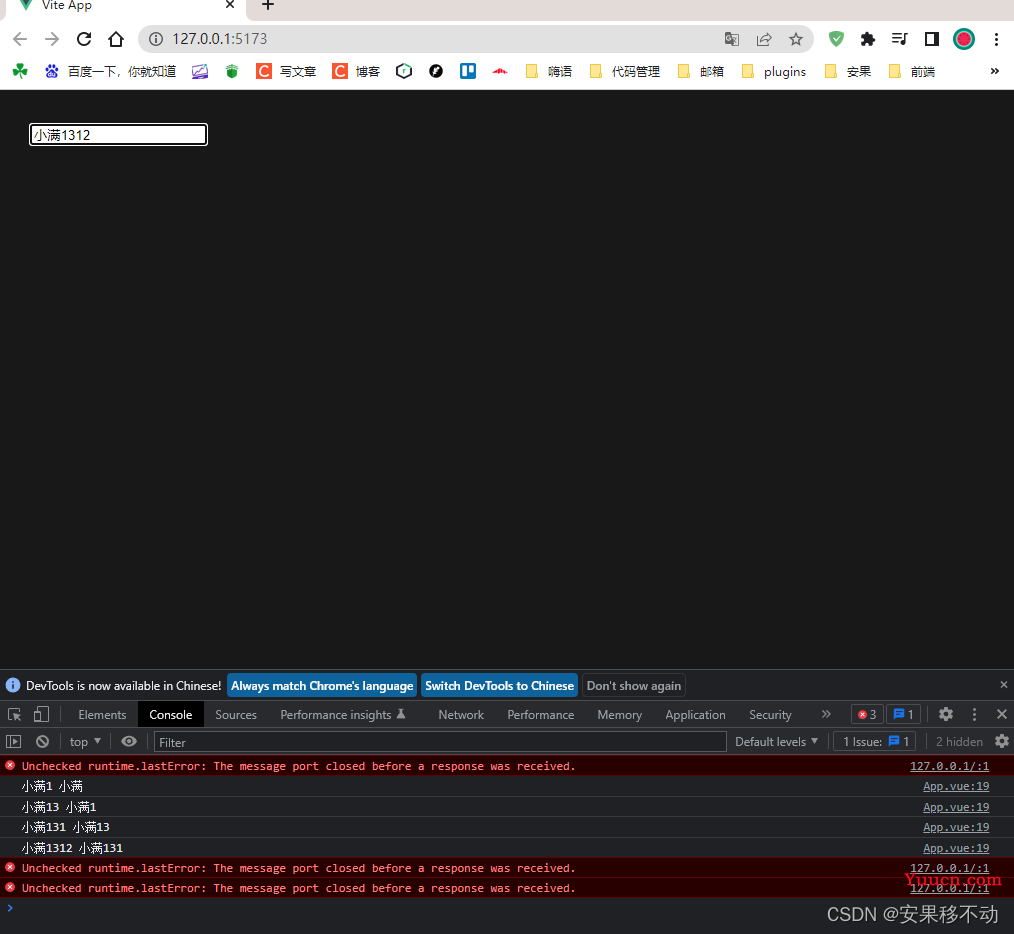Open DevTools customize three-dot menu
Viewport: 1014px width, 934px height.
pyautogui.click(x=975, y=714)
